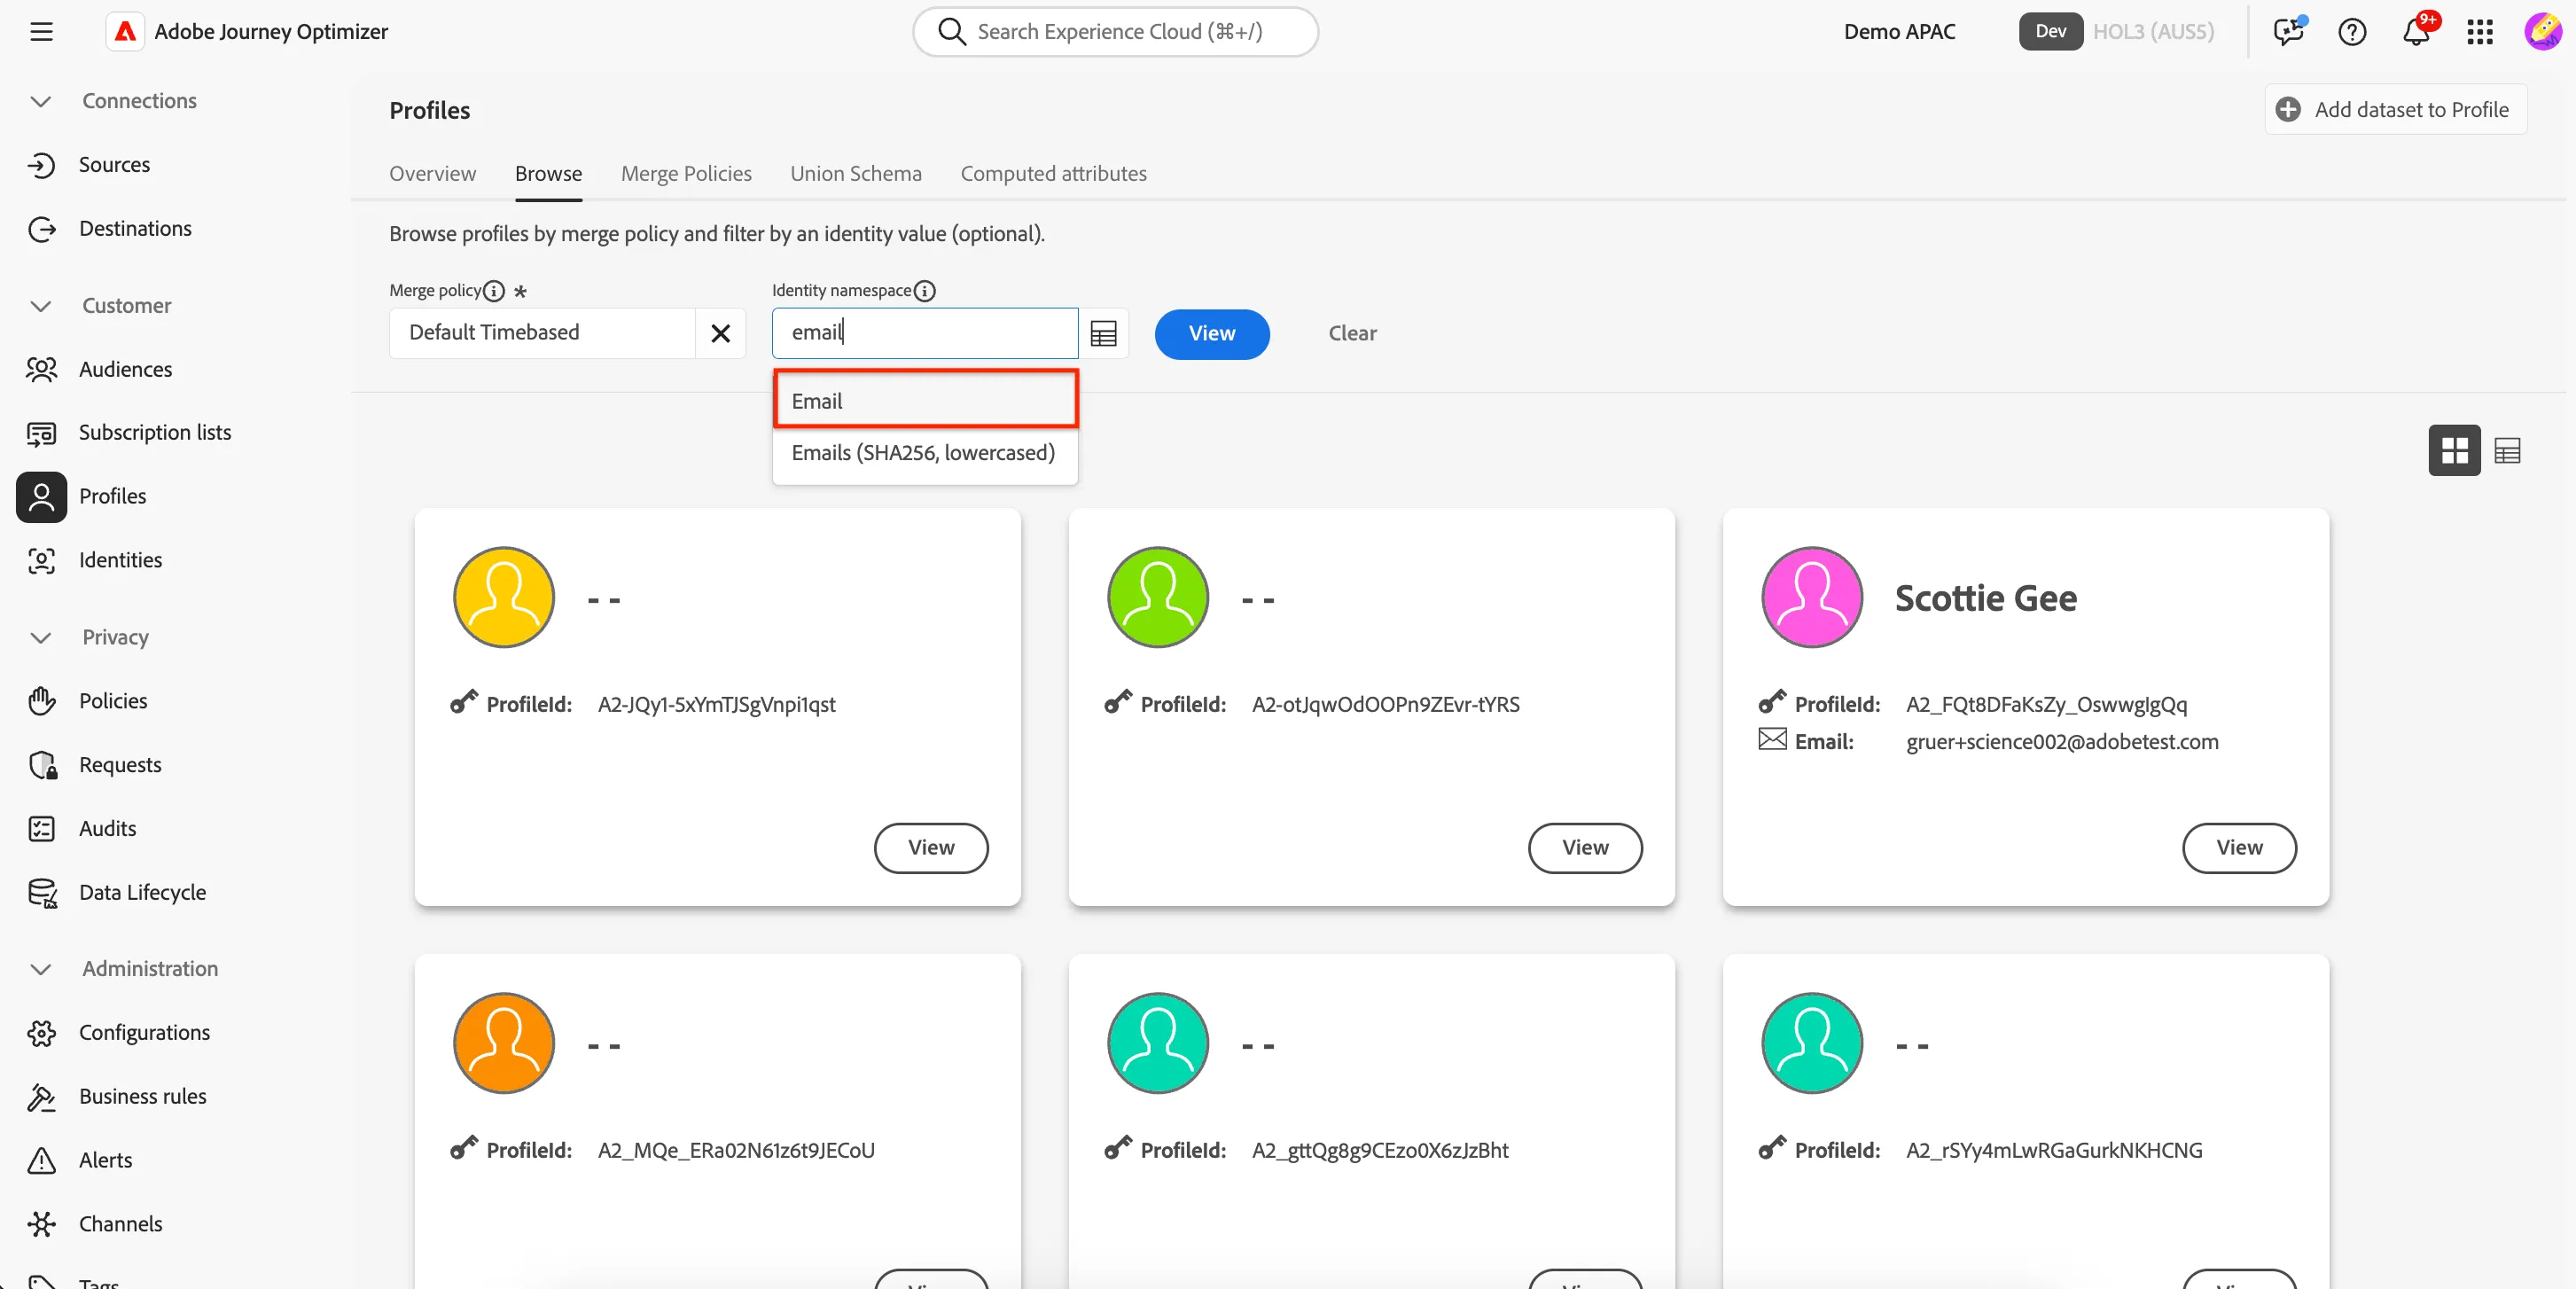The height and width of the screenshot is (1289, 2576).
Task: Click Add dataset to Profile
Action: 2395,110
